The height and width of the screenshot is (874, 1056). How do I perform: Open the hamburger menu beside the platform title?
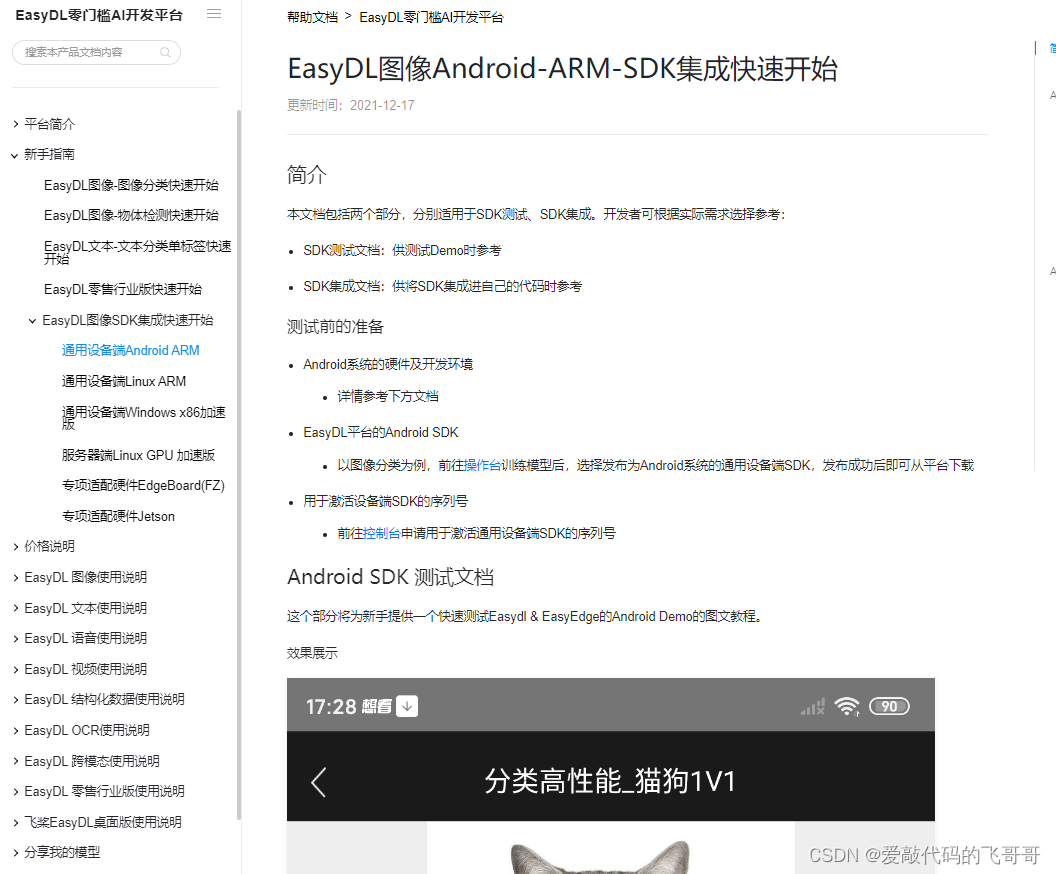click(213, 13)
